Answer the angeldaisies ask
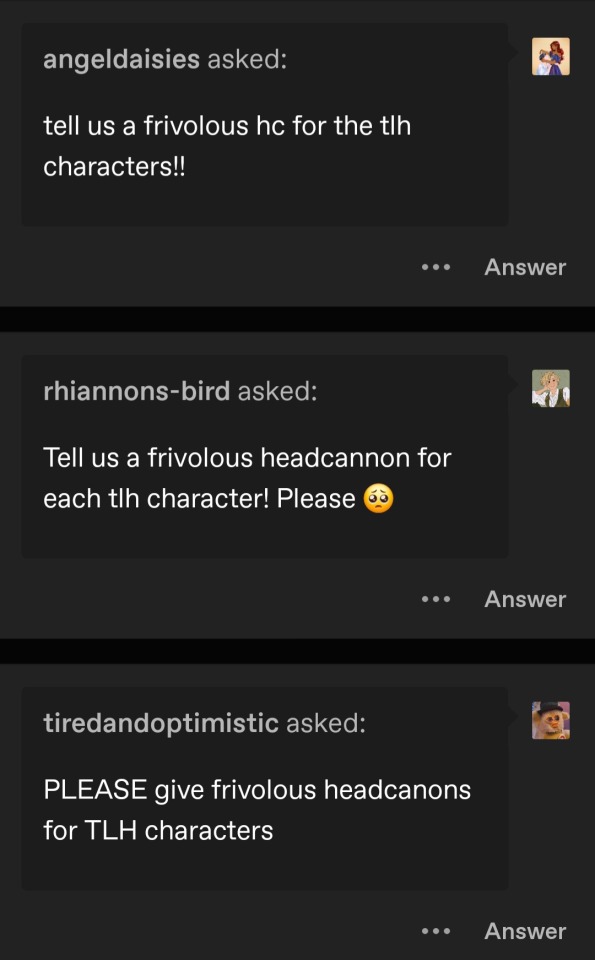Viewport: 595px width, 960px height. pos(525,268)
